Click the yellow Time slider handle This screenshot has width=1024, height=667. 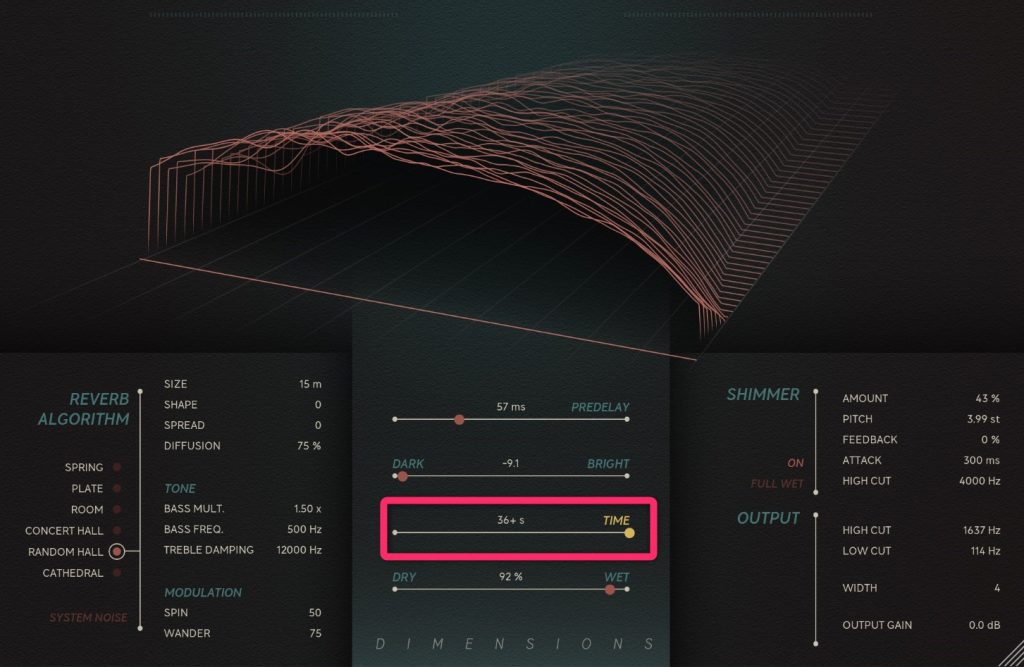(x=629, y=533)
